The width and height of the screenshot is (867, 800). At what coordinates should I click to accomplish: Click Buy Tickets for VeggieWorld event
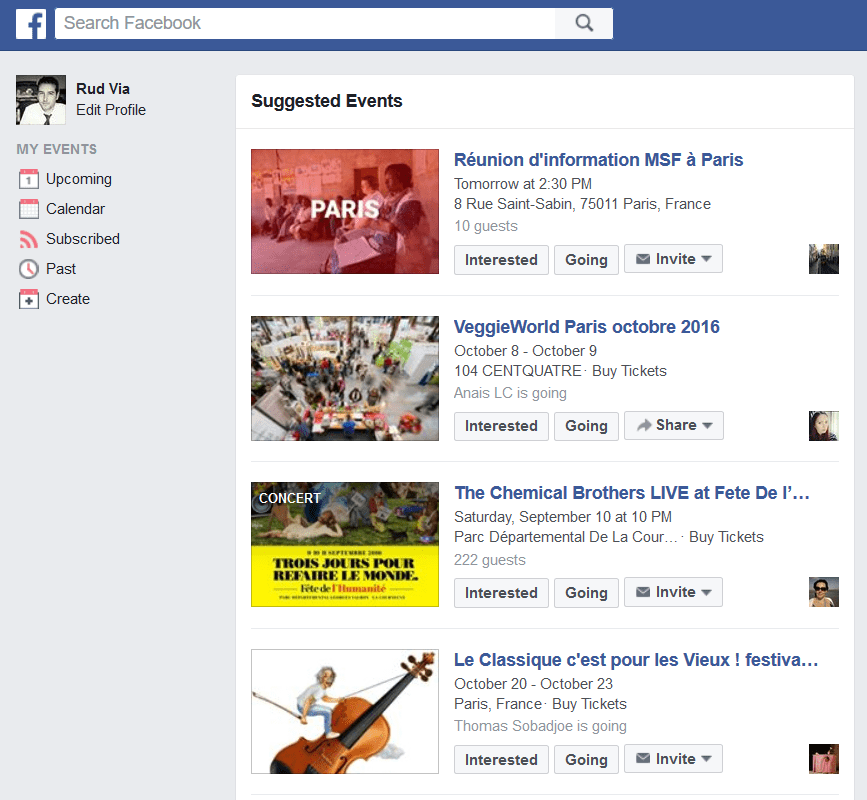[629, 371]
